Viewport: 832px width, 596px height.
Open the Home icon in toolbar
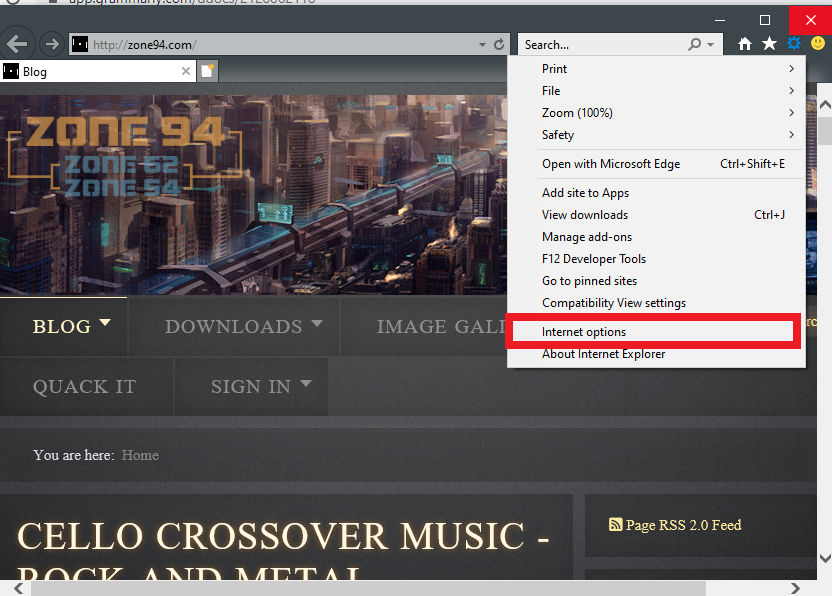click(744, 44)
